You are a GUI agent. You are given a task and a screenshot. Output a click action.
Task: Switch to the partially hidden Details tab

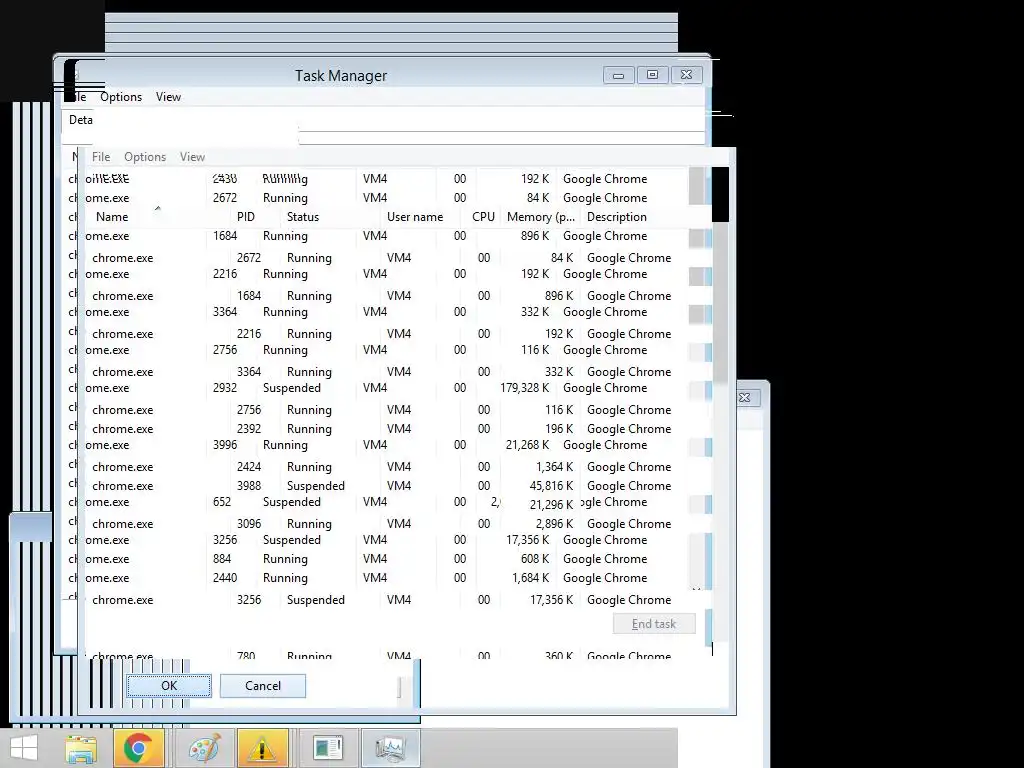(80, 120)
